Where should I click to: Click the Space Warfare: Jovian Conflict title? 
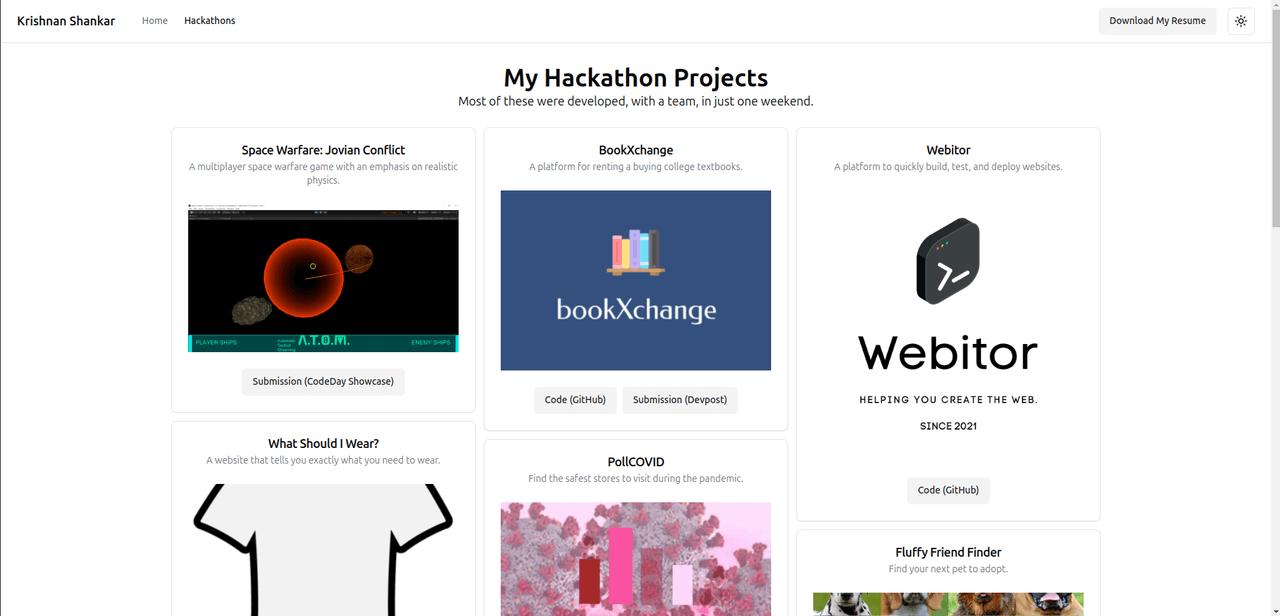click(x=323, y=150)
